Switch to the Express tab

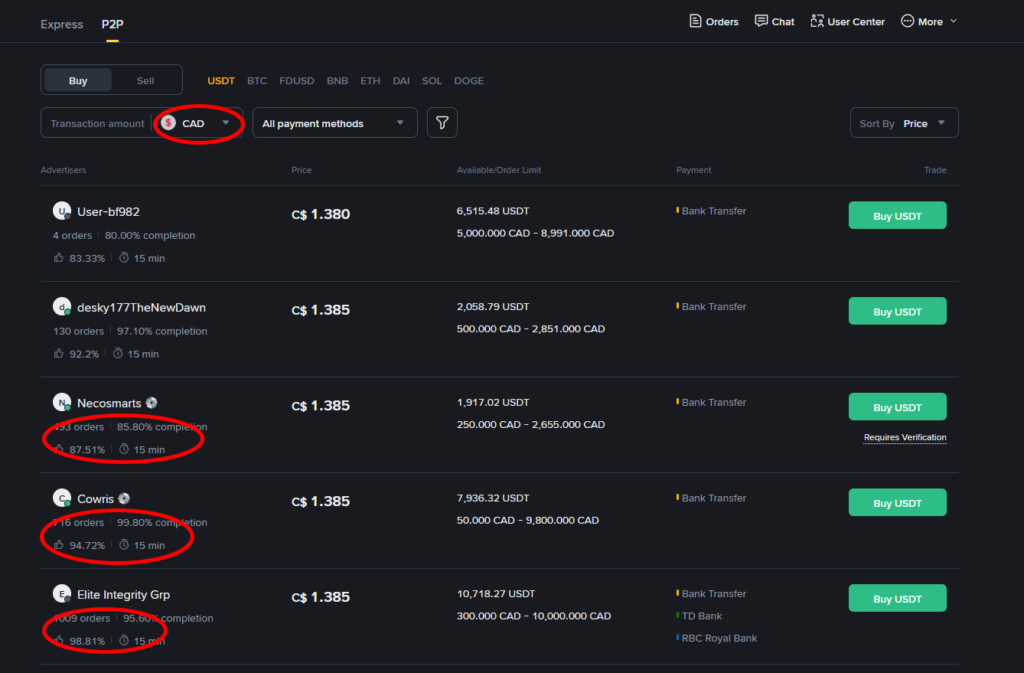(x=61, y=23)
